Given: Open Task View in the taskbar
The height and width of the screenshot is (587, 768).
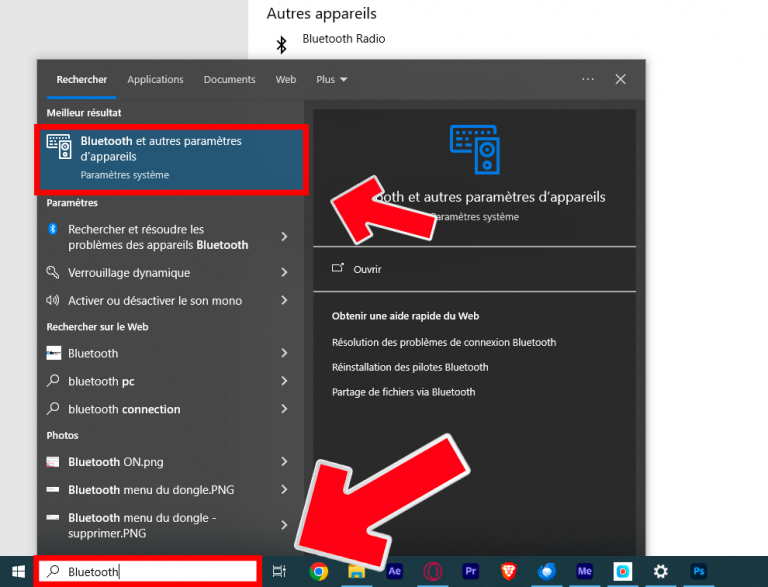Looking at the screenshot, I should pyautogui.click(x=279, y=571).
